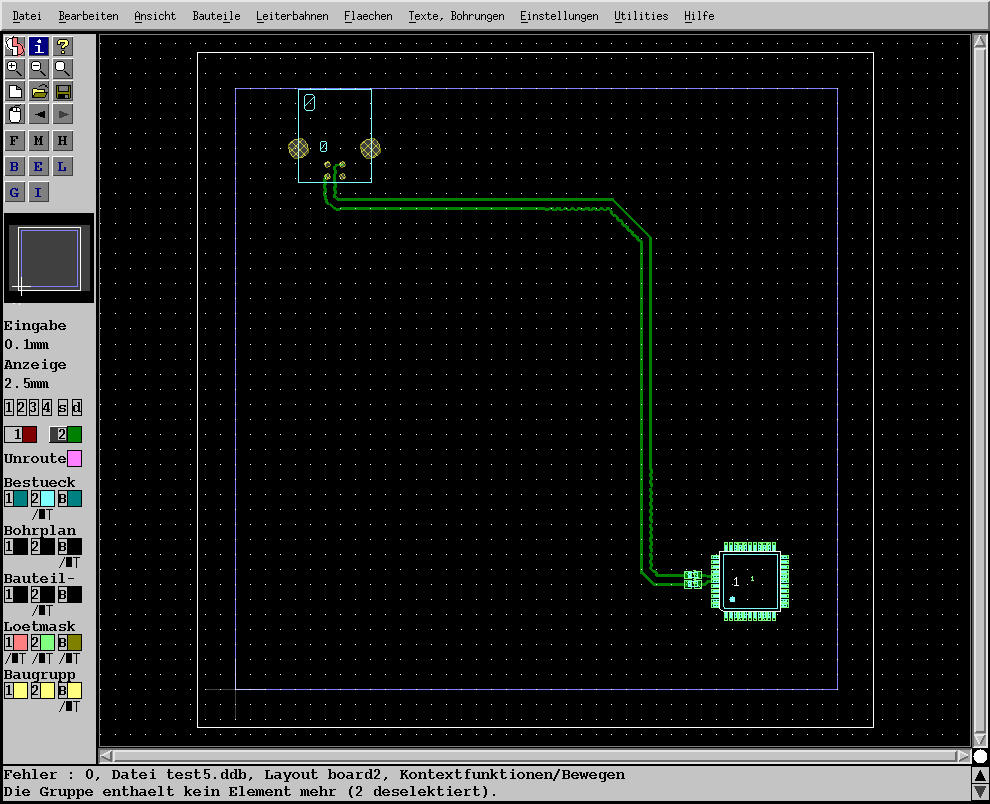Click the M toolbar button
Viewport: 990px width, 804px height.
39,141
